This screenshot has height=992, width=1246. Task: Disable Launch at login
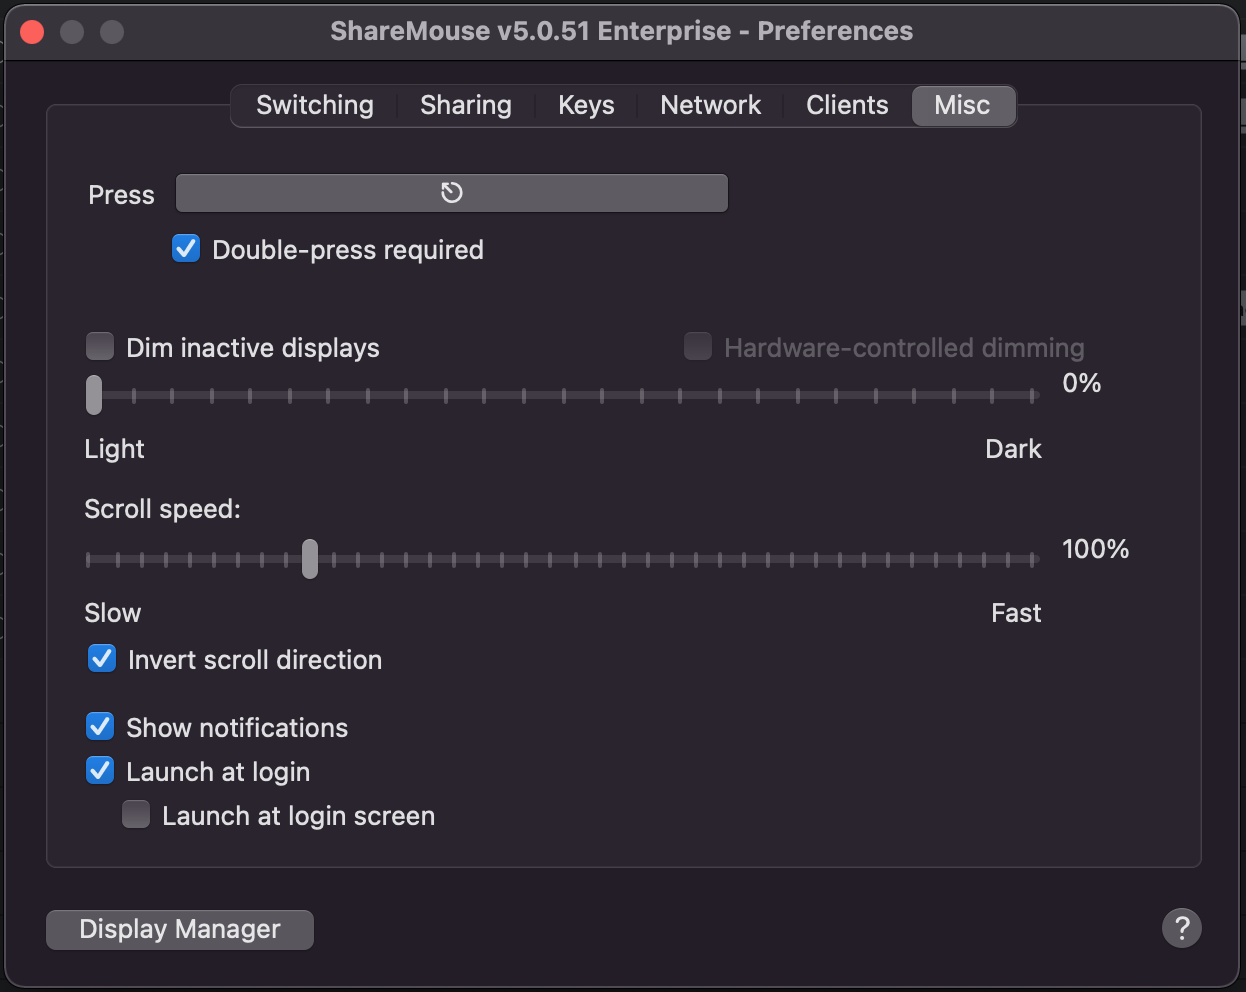99,770
